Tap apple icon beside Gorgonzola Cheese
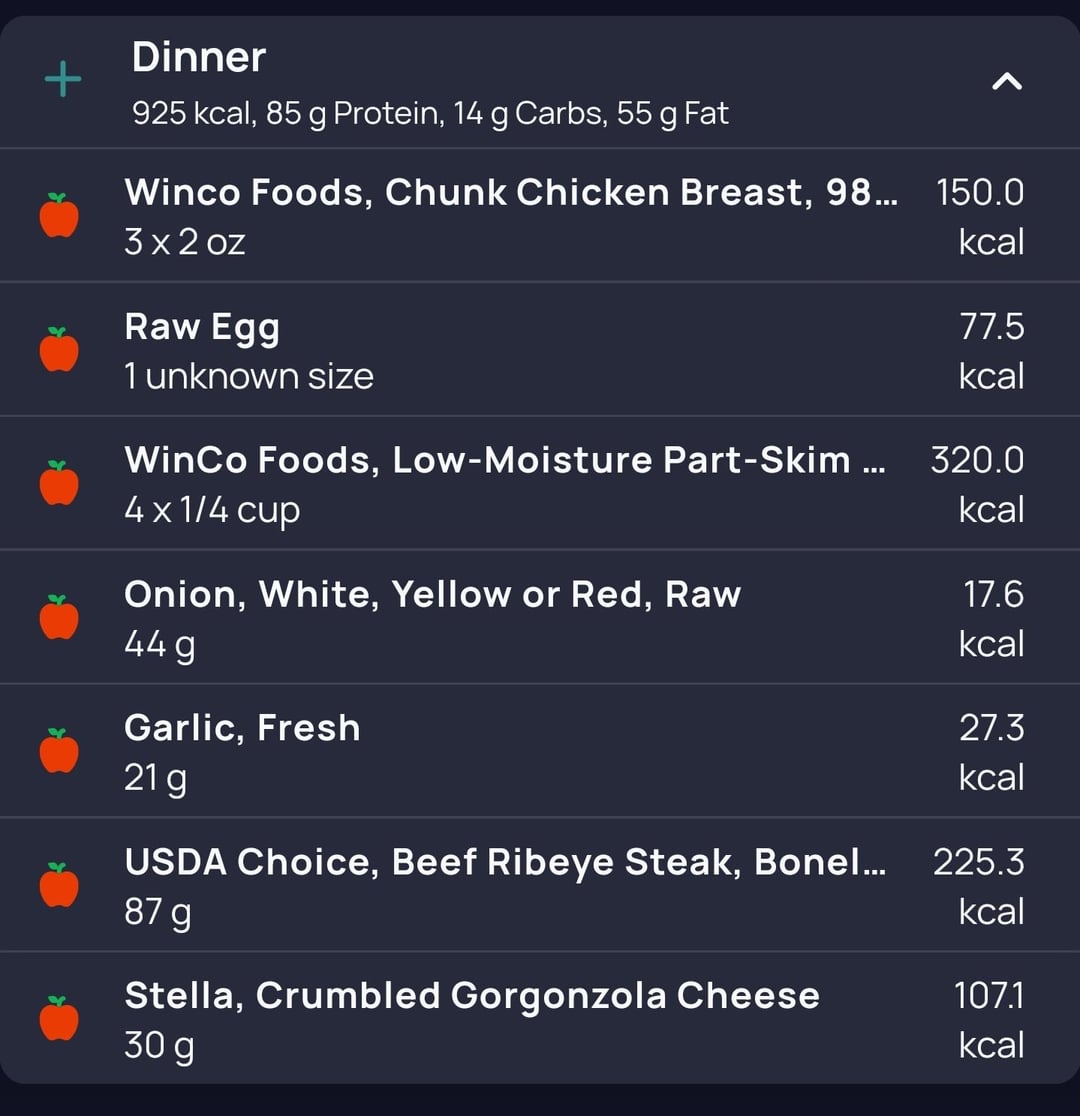The image size is (1080, 1116). pos(59,1019)
